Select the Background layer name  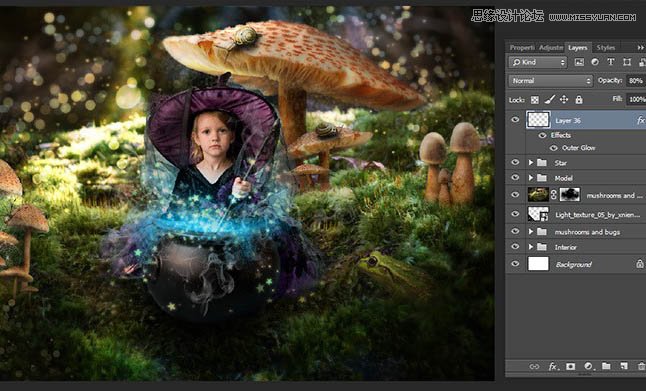[573, 265]
